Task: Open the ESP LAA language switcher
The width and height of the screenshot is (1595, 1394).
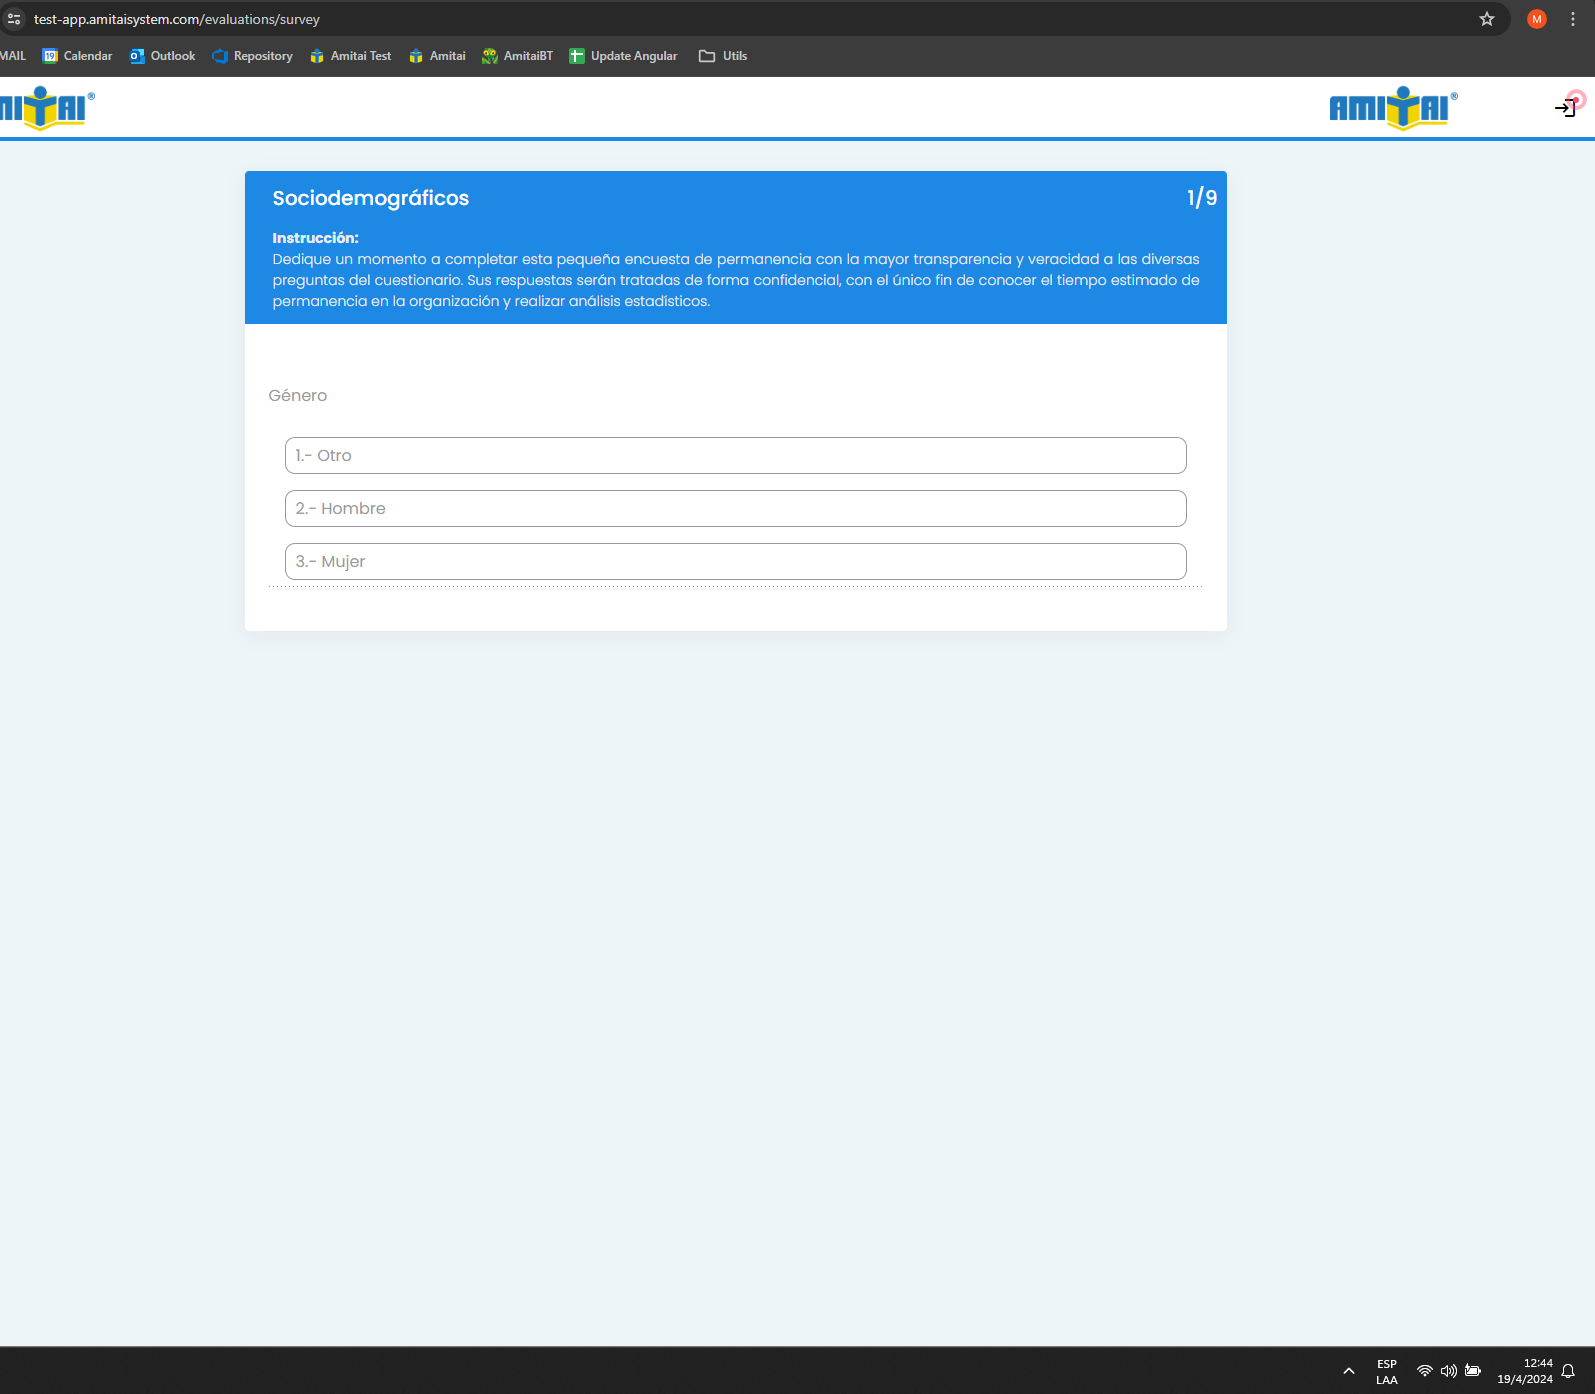Action: 1387,1371
